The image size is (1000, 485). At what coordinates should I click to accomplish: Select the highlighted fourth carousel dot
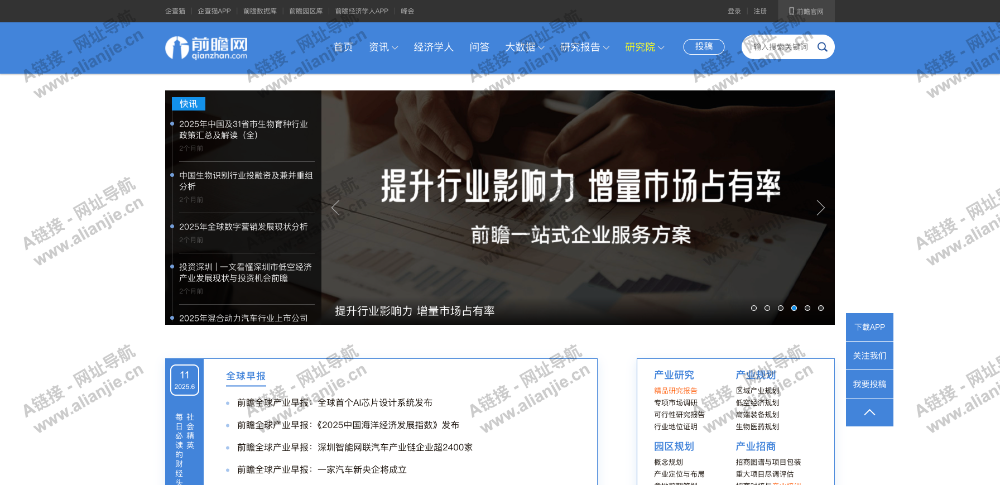click(794, 308)
